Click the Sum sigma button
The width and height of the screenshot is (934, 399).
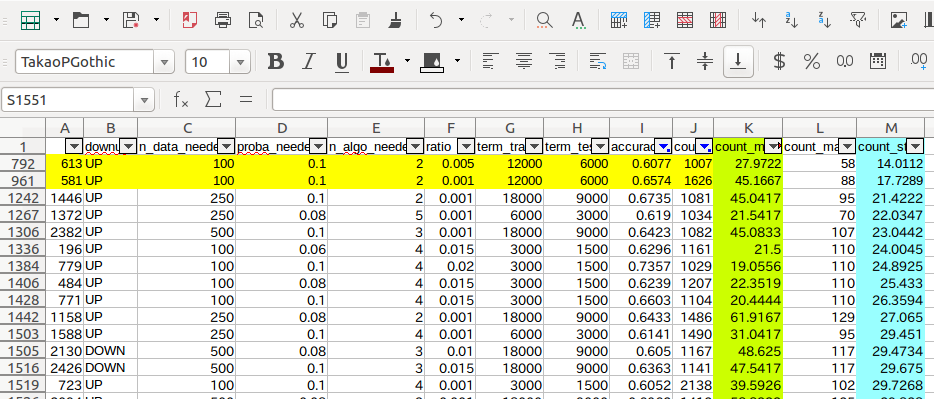tap(213, 99)
